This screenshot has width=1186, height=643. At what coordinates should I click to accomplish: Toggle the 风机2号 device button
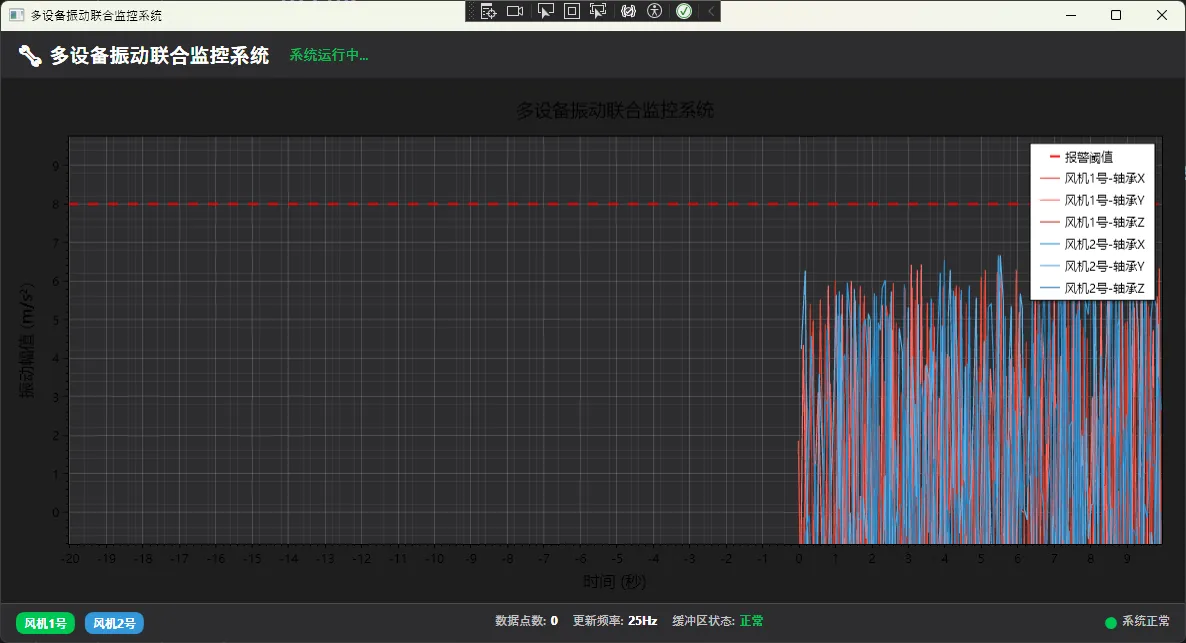(114, 624)
